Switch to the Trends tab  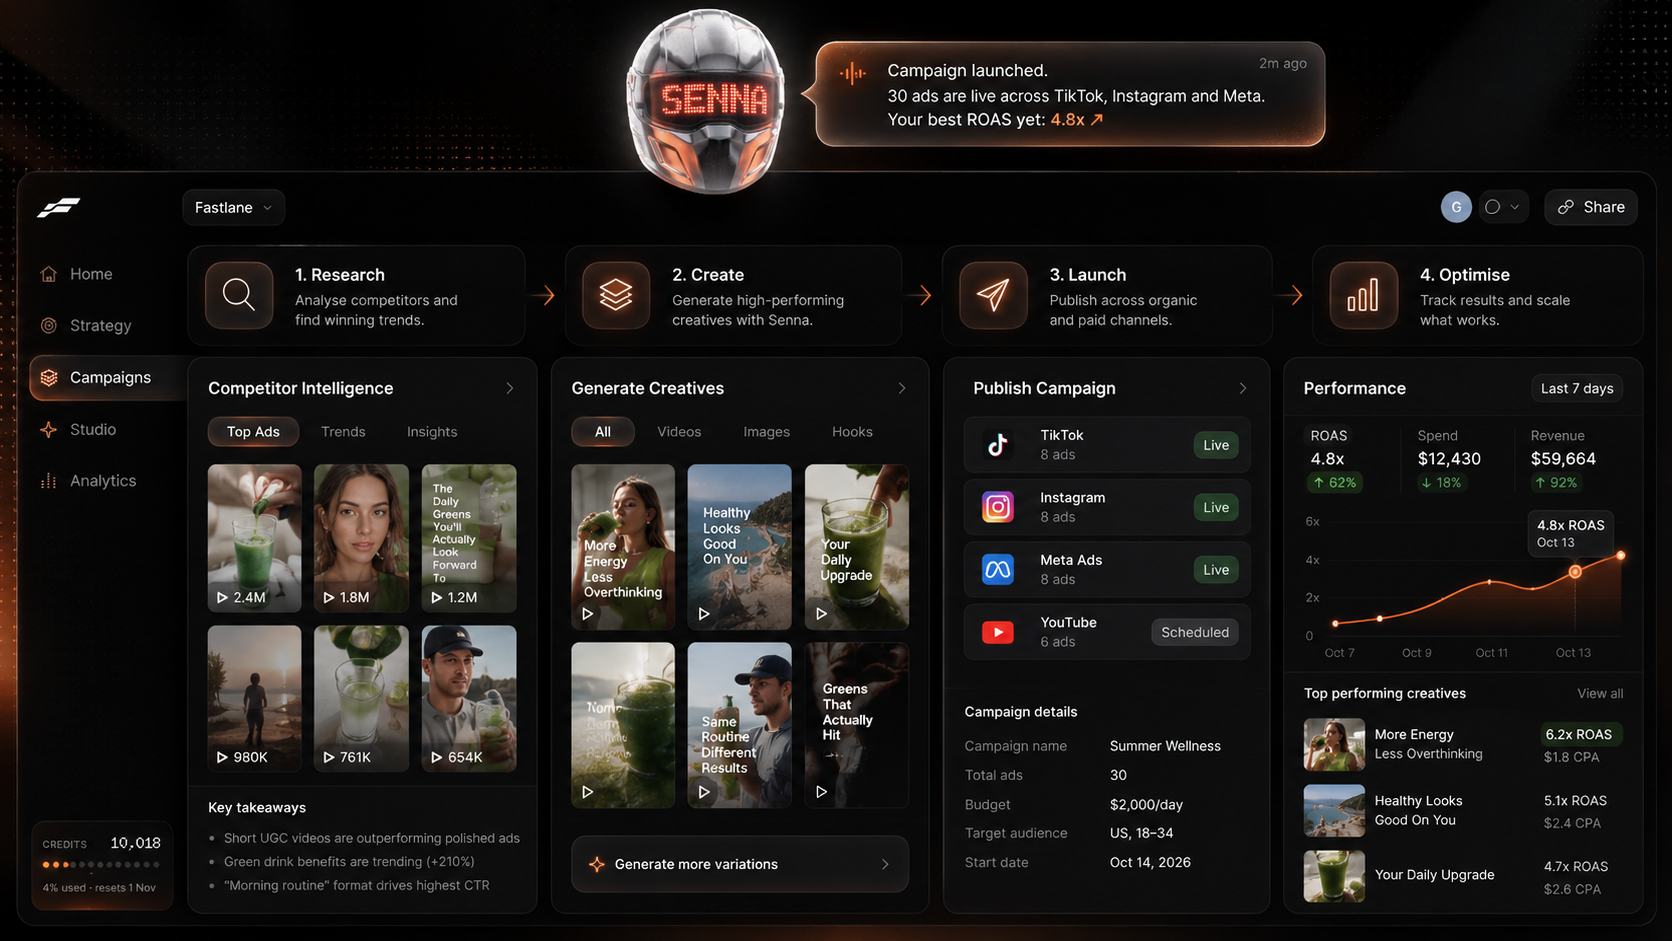point(343,432)
